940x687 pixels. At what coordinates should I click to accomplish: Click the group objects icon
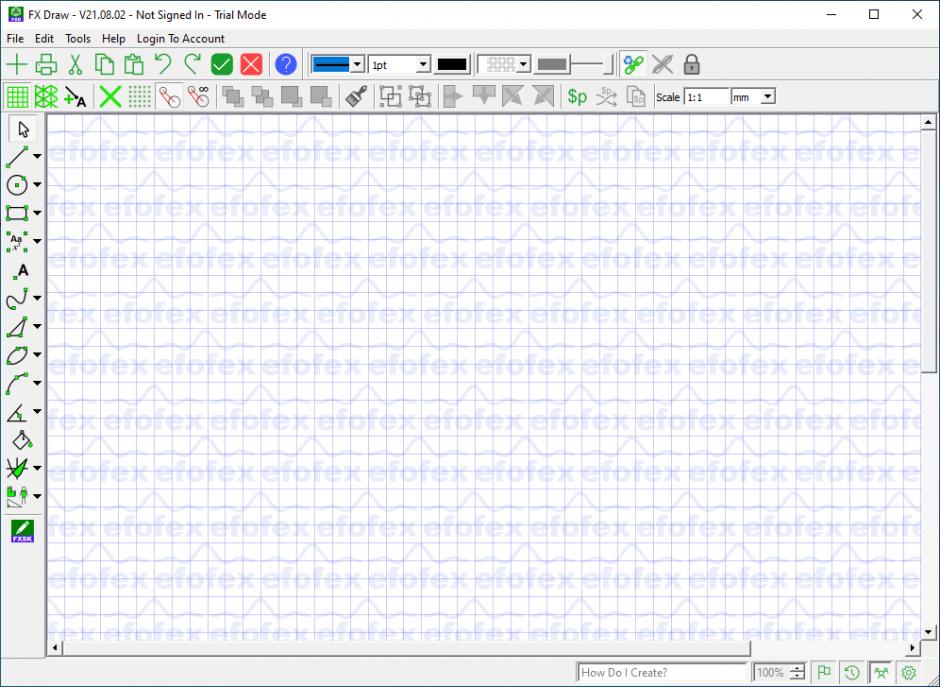tap(390, 96)
